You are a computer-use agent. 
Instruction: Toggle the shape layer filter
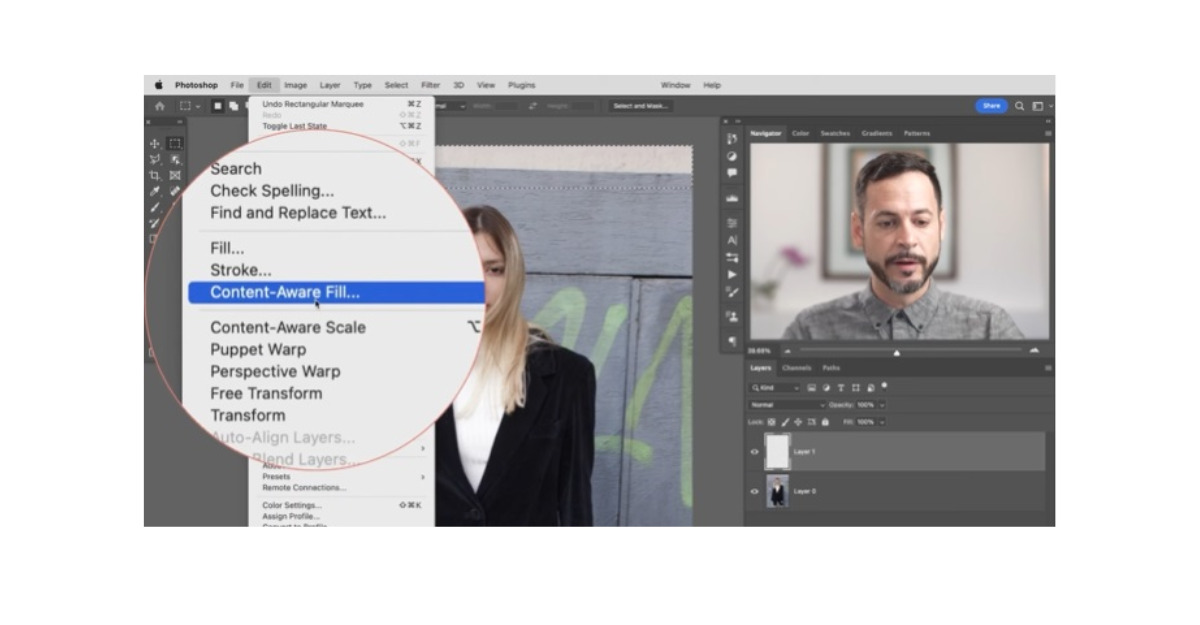(856, 388)
